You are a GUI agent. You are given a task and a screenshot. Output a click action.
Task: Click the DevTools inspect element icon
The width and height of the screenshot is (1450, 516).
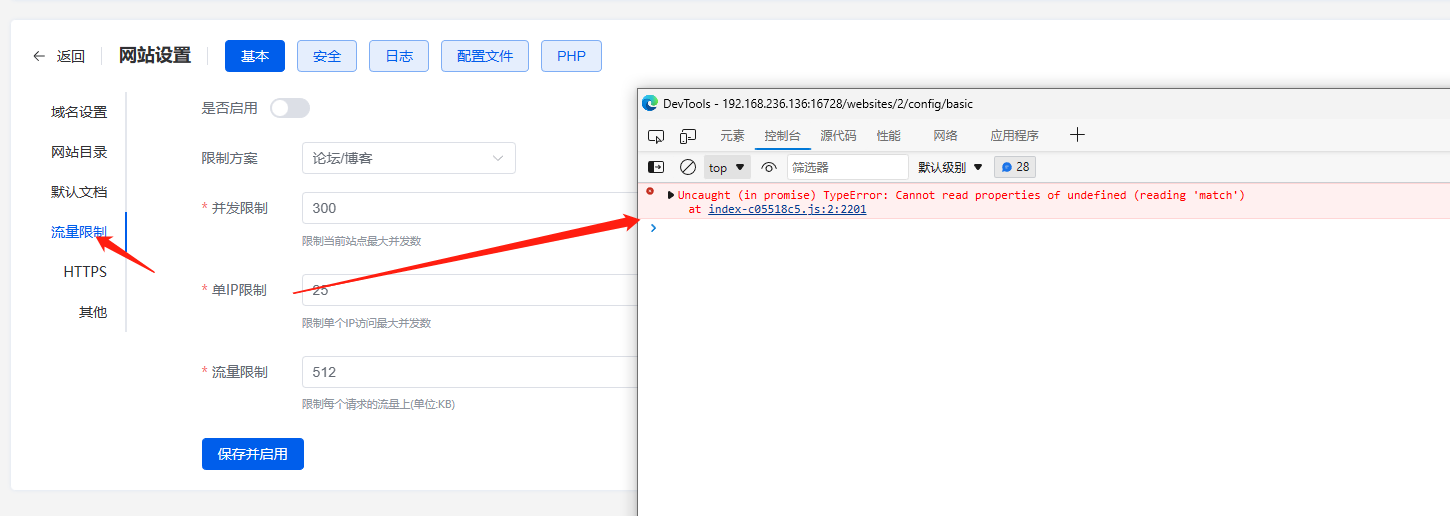[656, 136]
